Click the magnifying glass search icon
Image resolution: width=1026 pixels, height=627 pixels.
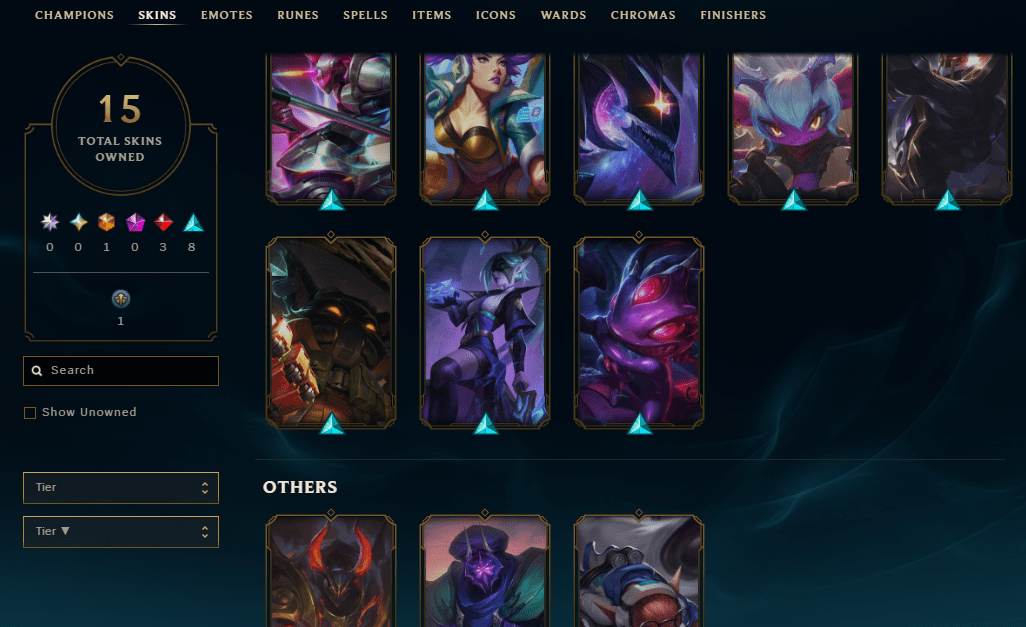37,370
